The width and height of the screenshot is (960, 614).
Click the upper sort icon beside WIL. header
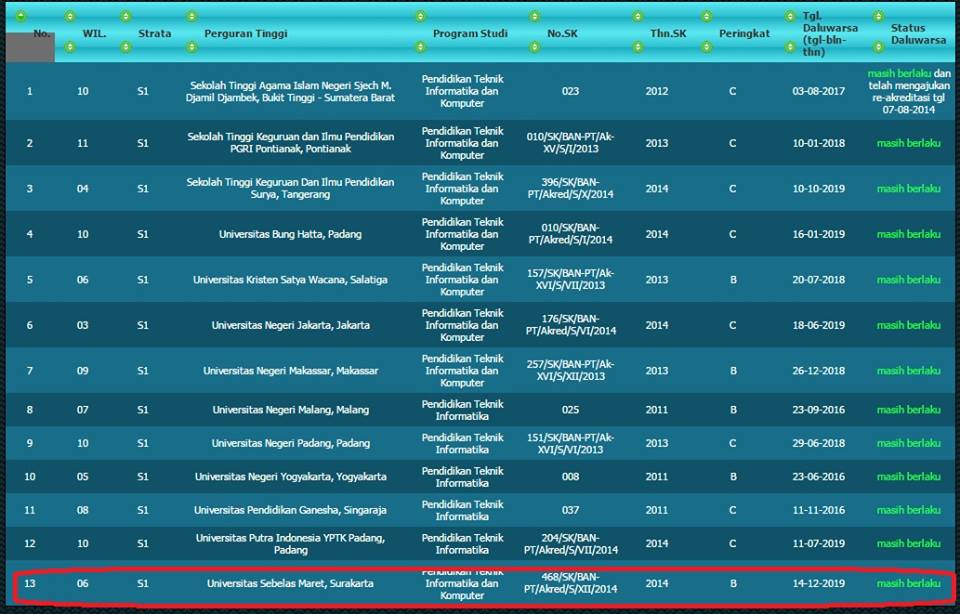[x=69, y=17]
